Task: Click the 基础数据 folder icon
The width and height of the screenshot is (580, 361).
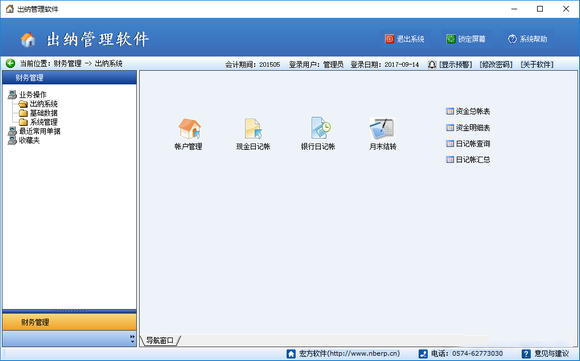Action: (23, 113)
